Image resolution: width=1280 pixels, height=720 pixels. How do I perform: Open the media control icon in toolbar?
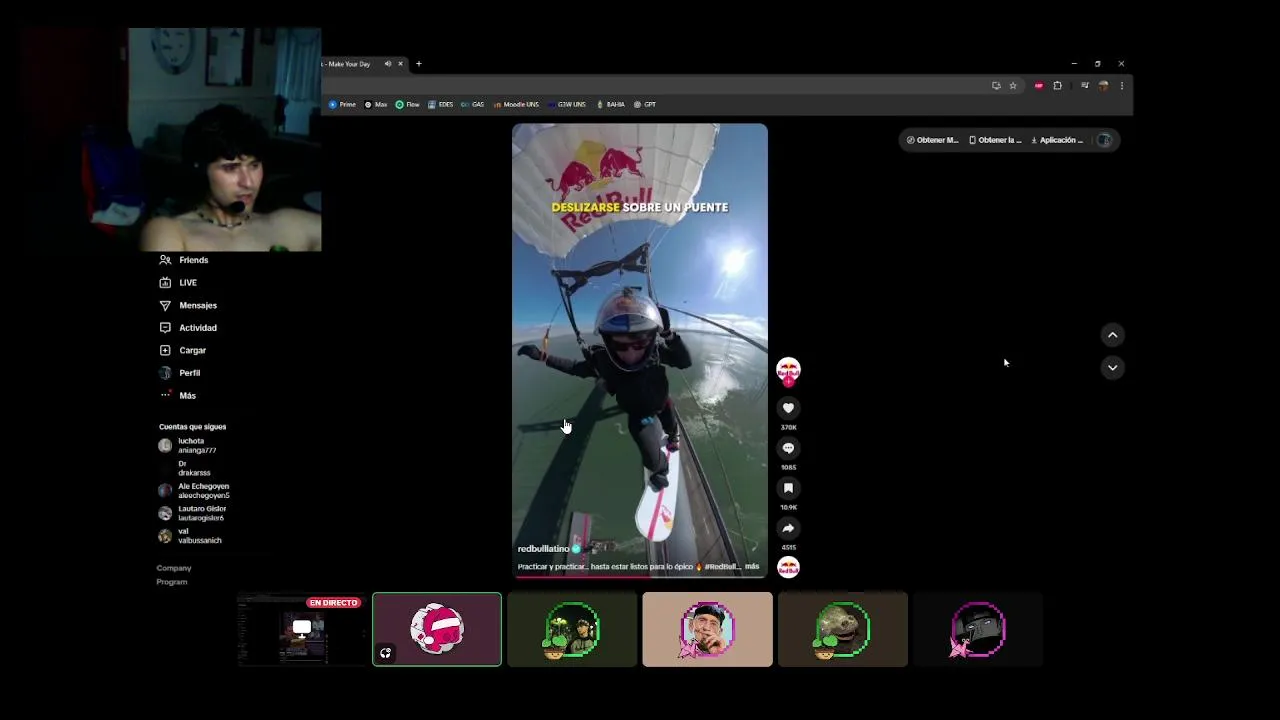(x=1085, y=86)
